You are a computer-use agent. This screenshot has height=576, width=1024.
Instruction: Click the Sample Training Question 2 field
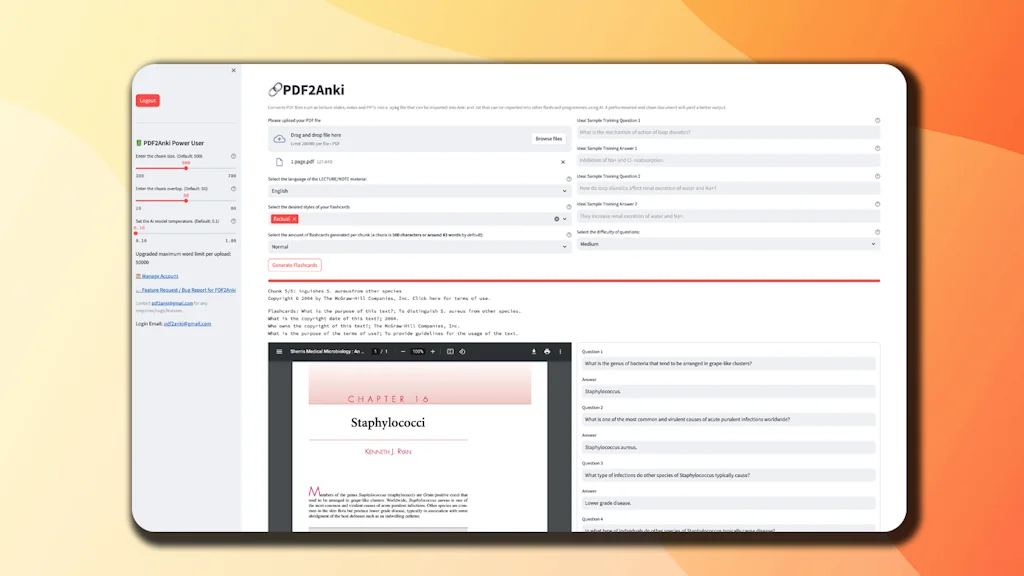pyautogui.click(x=728, y=188)
